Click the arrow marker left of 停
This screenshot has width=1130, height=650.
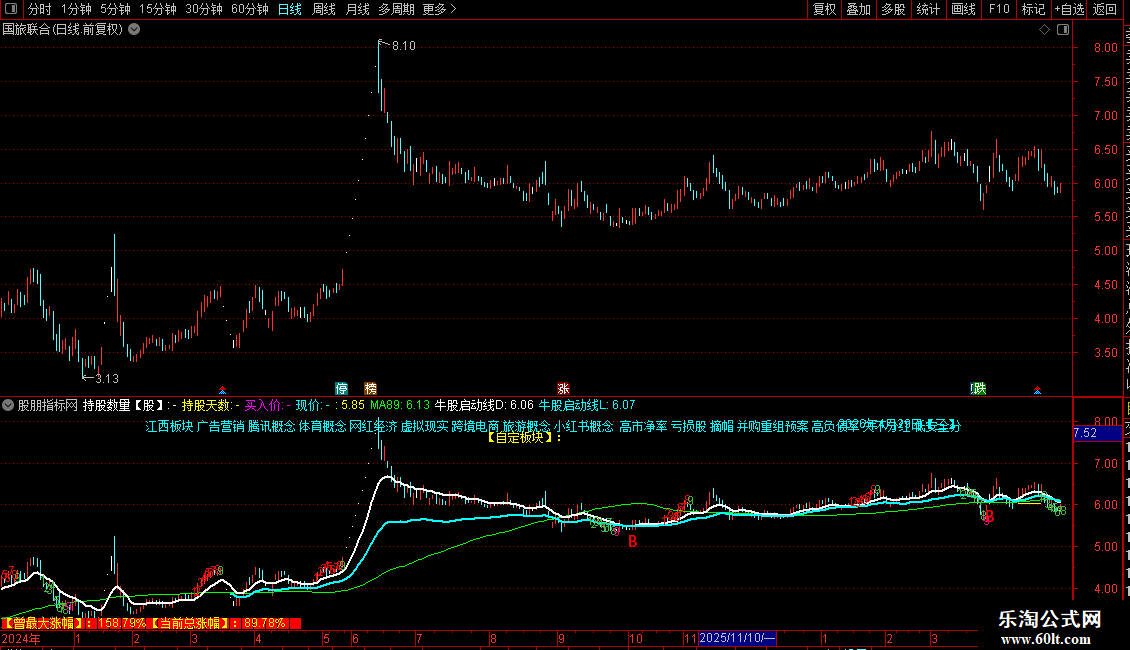(x=223, y=390)
